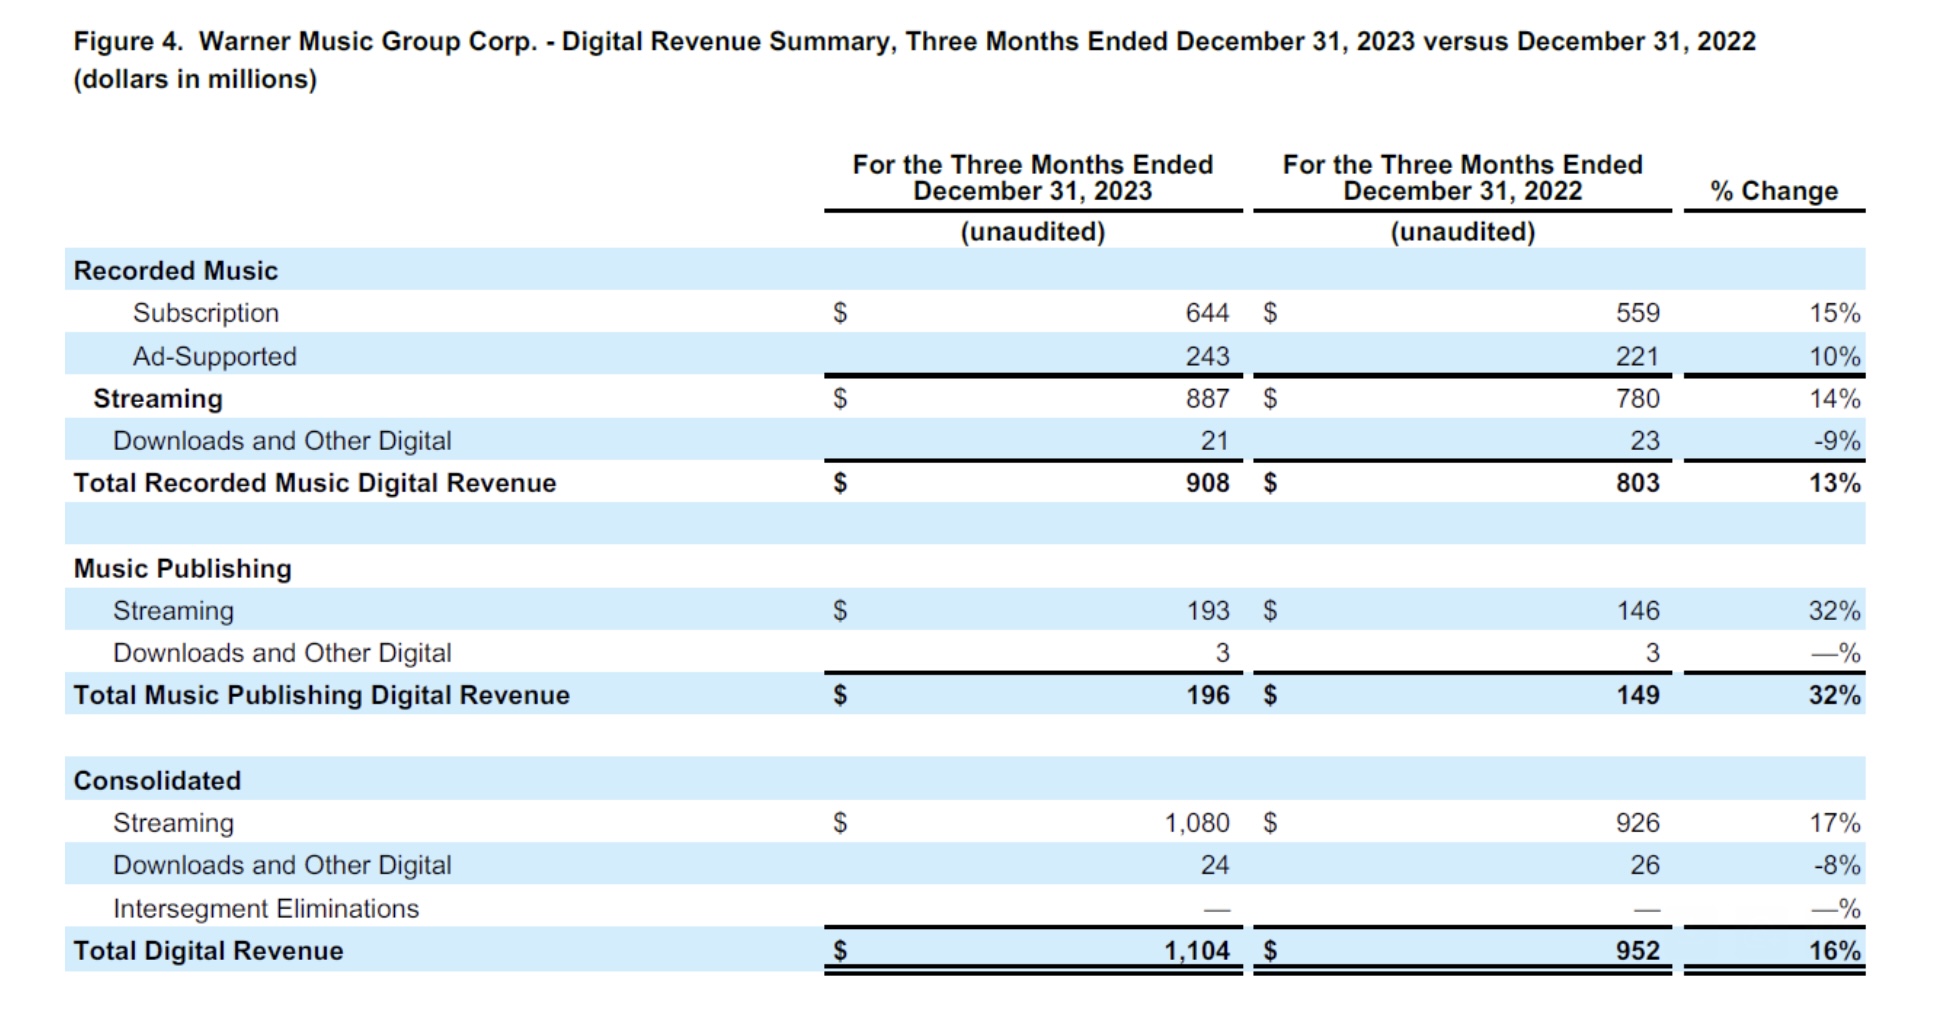Select the -8% change value
The image size is (1940, 1026).
tap(1838, 865)
